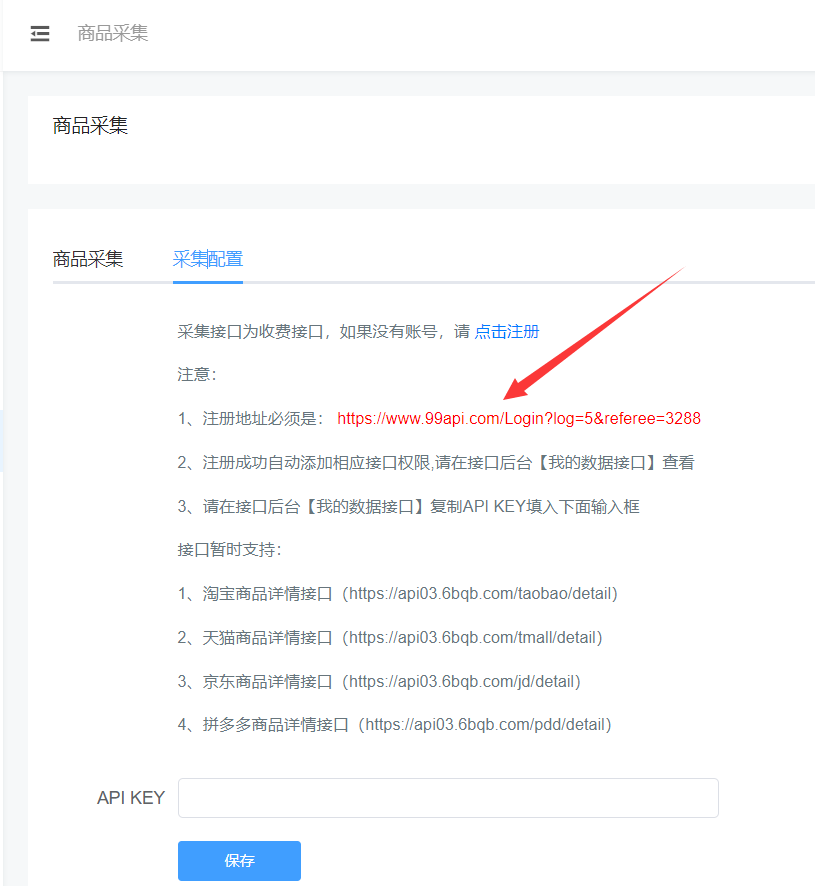The width and height of the screenshot is (815, 886).
Task: Open the 点击注册 registration link
Action: point(507,331)
